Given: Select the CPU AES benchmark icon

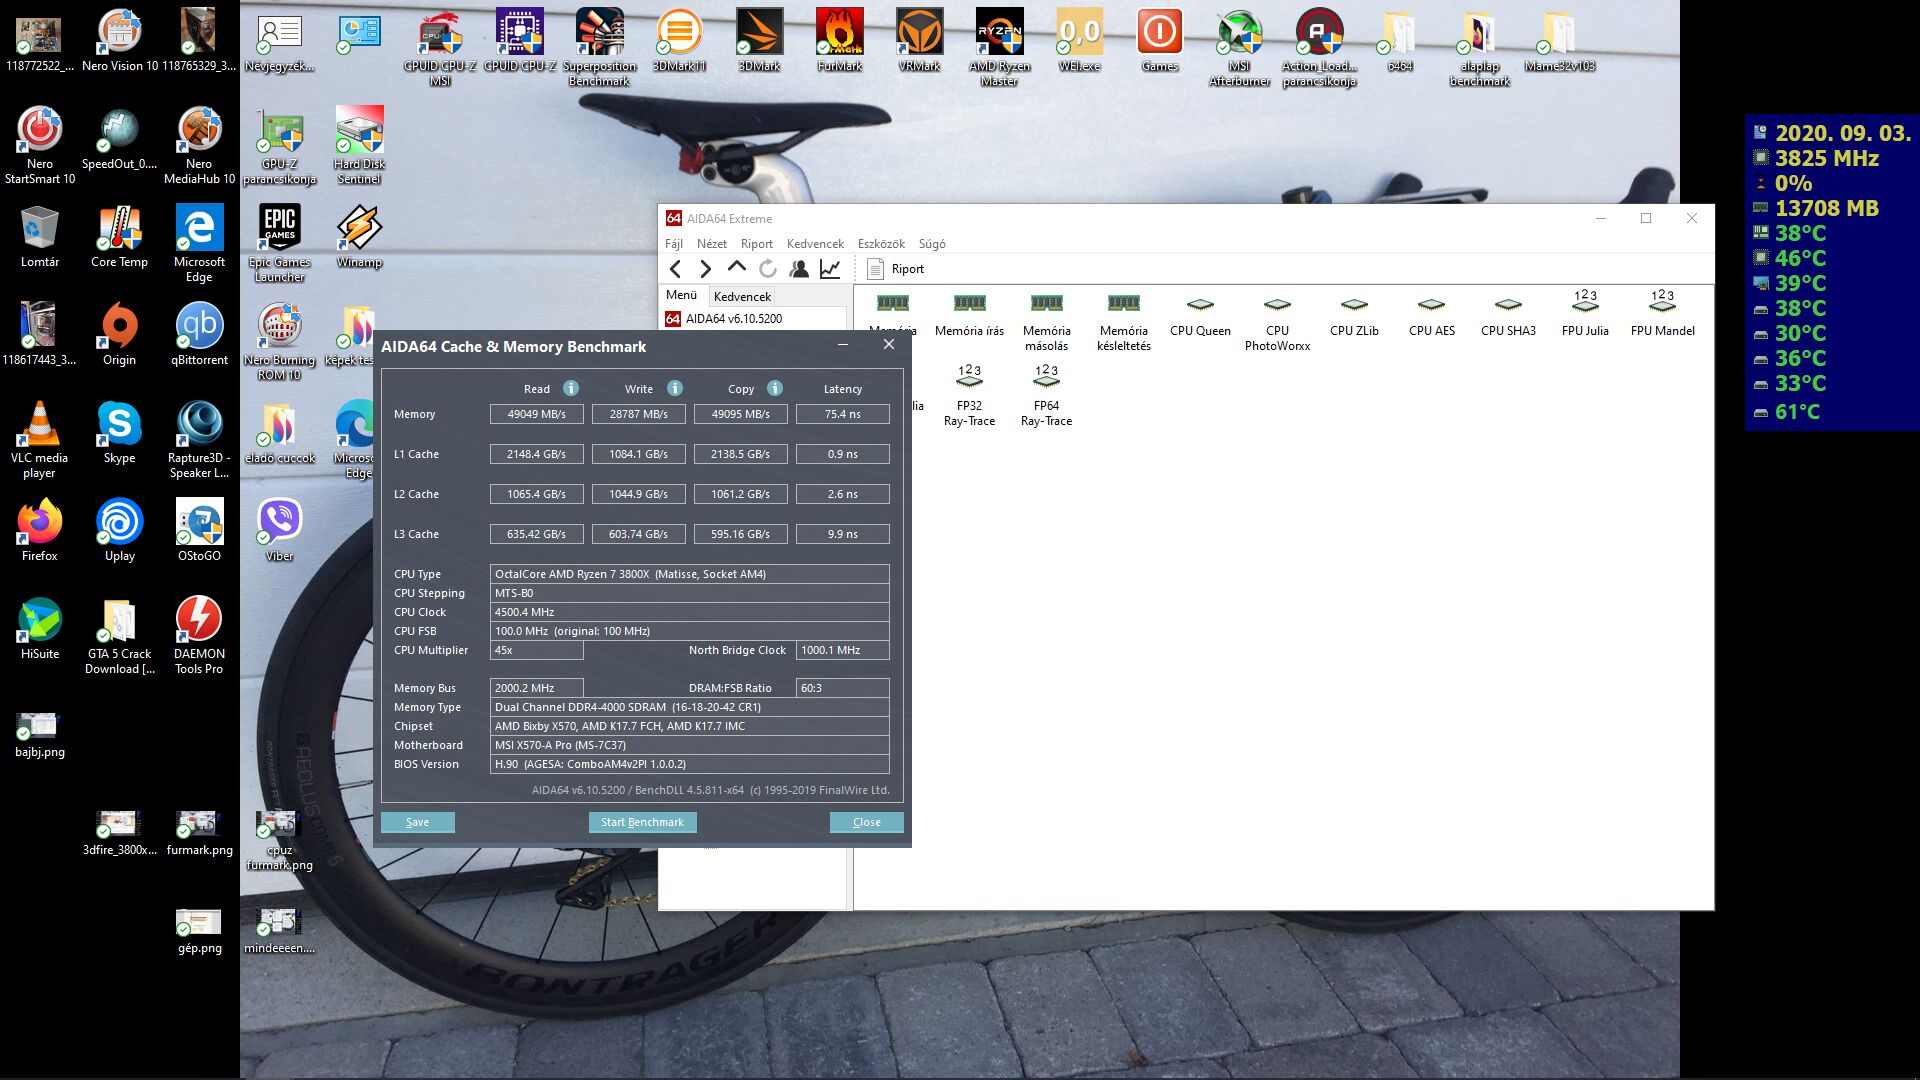Looking at the screenshot, I should point(1431,314).
